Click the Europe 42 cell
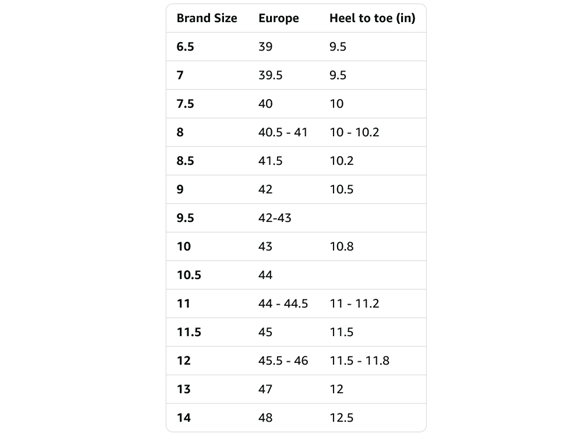Viewport: 588px width, 441px height. pos(266,189)
